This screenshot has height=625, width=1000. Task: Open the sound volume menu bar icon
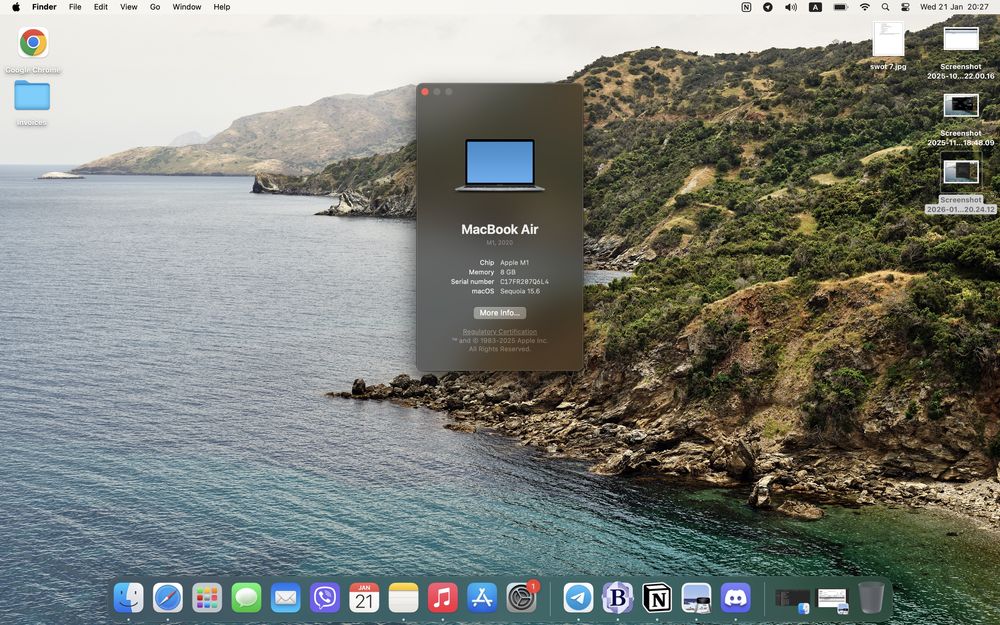click(x=791, y=7)
